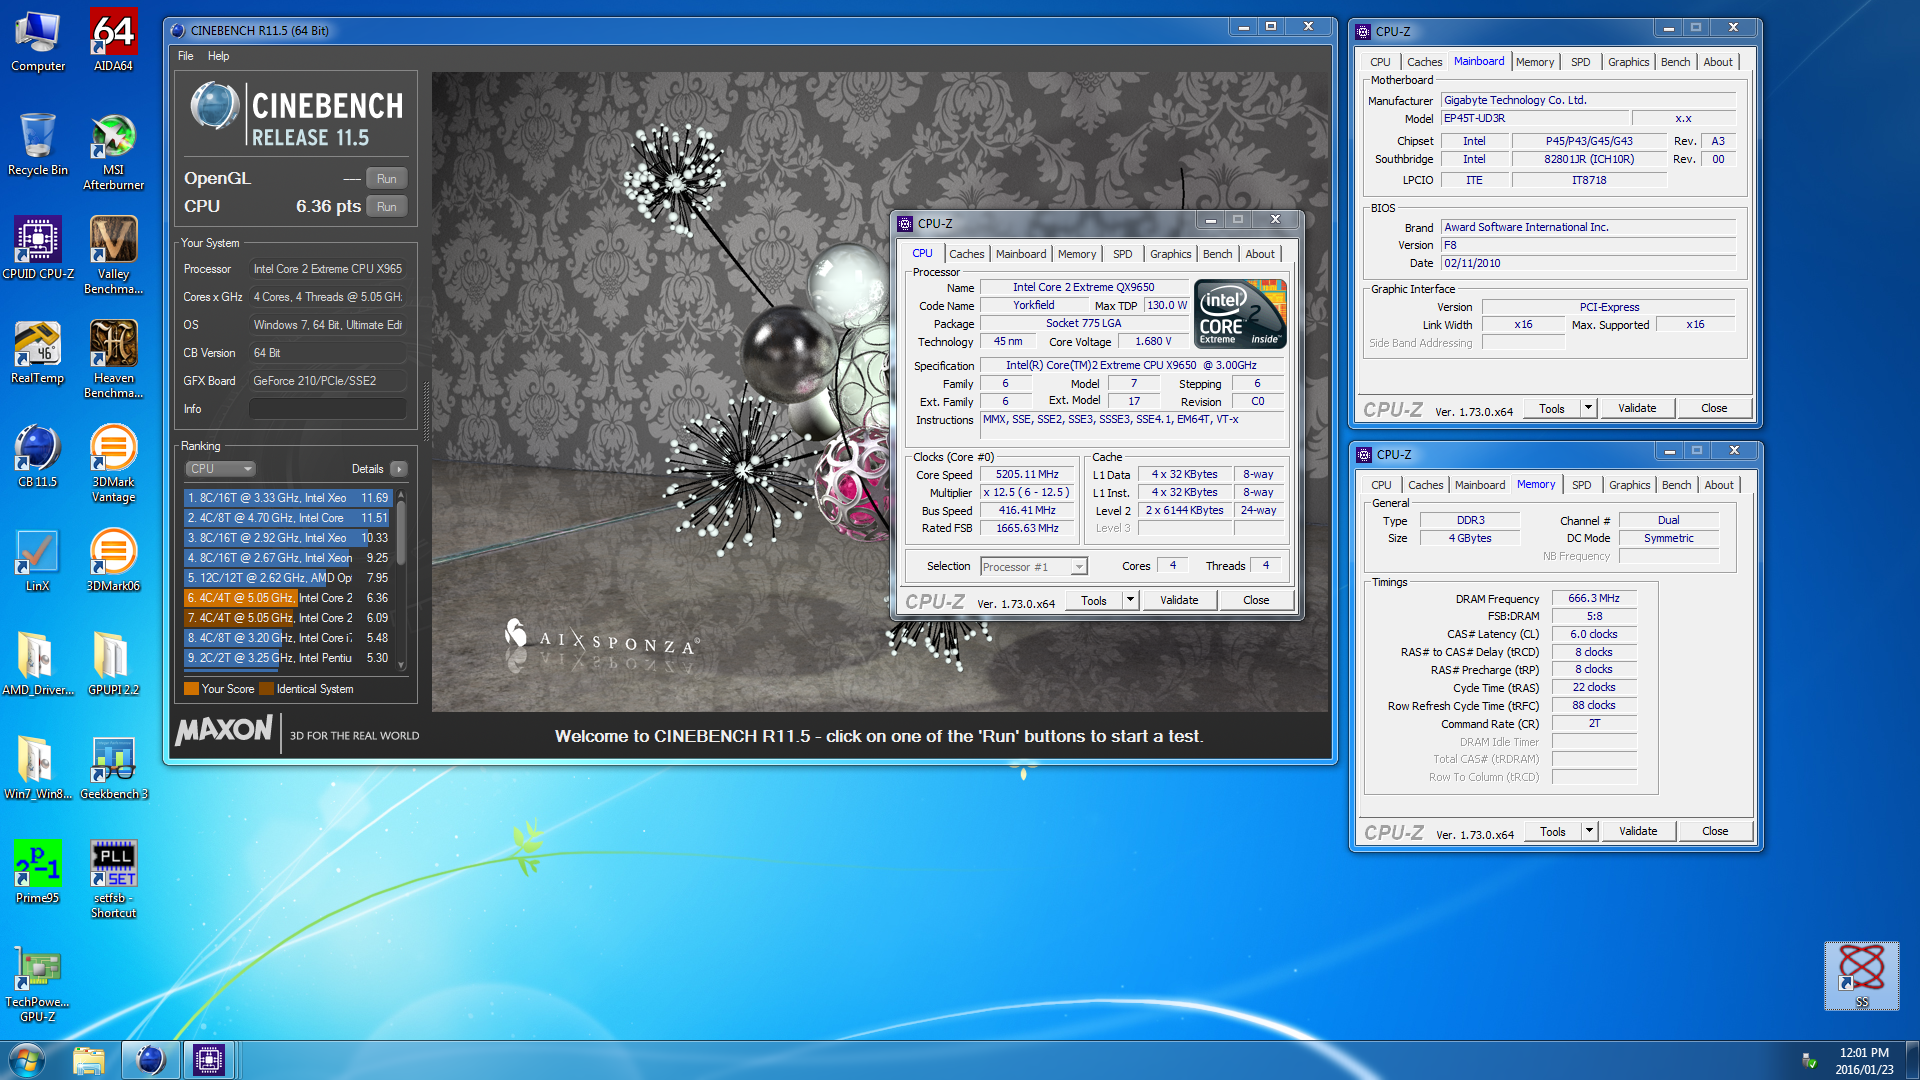
Task: Click the tray notification flag icon
Action: [1808, 1060]
